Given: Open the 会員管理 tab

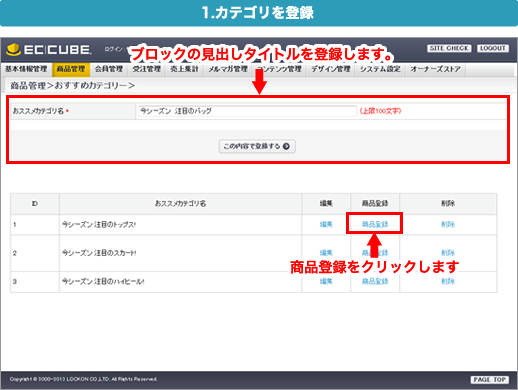Looking at the screenshot, I should (109, 69).
